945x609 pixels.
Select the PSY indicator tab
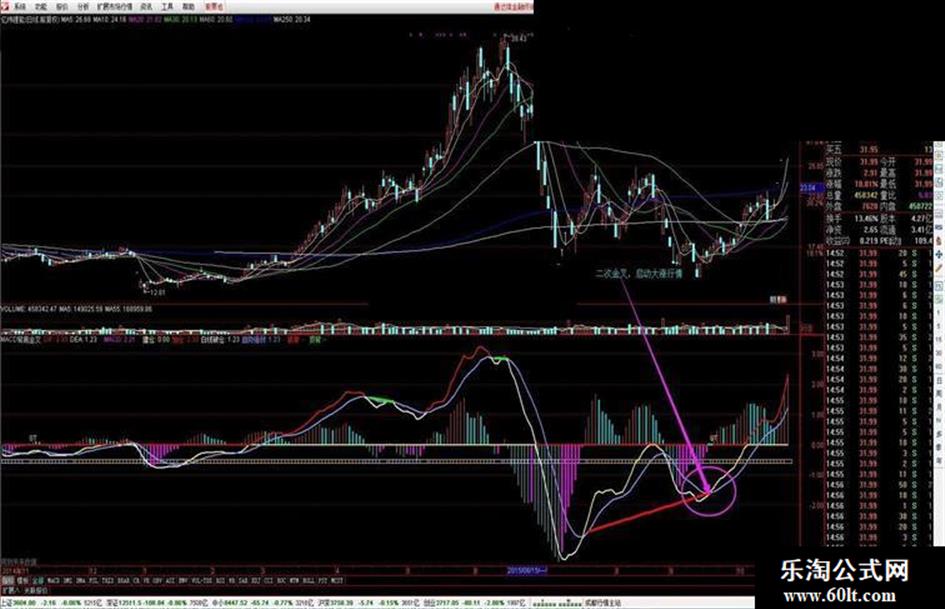322,580
